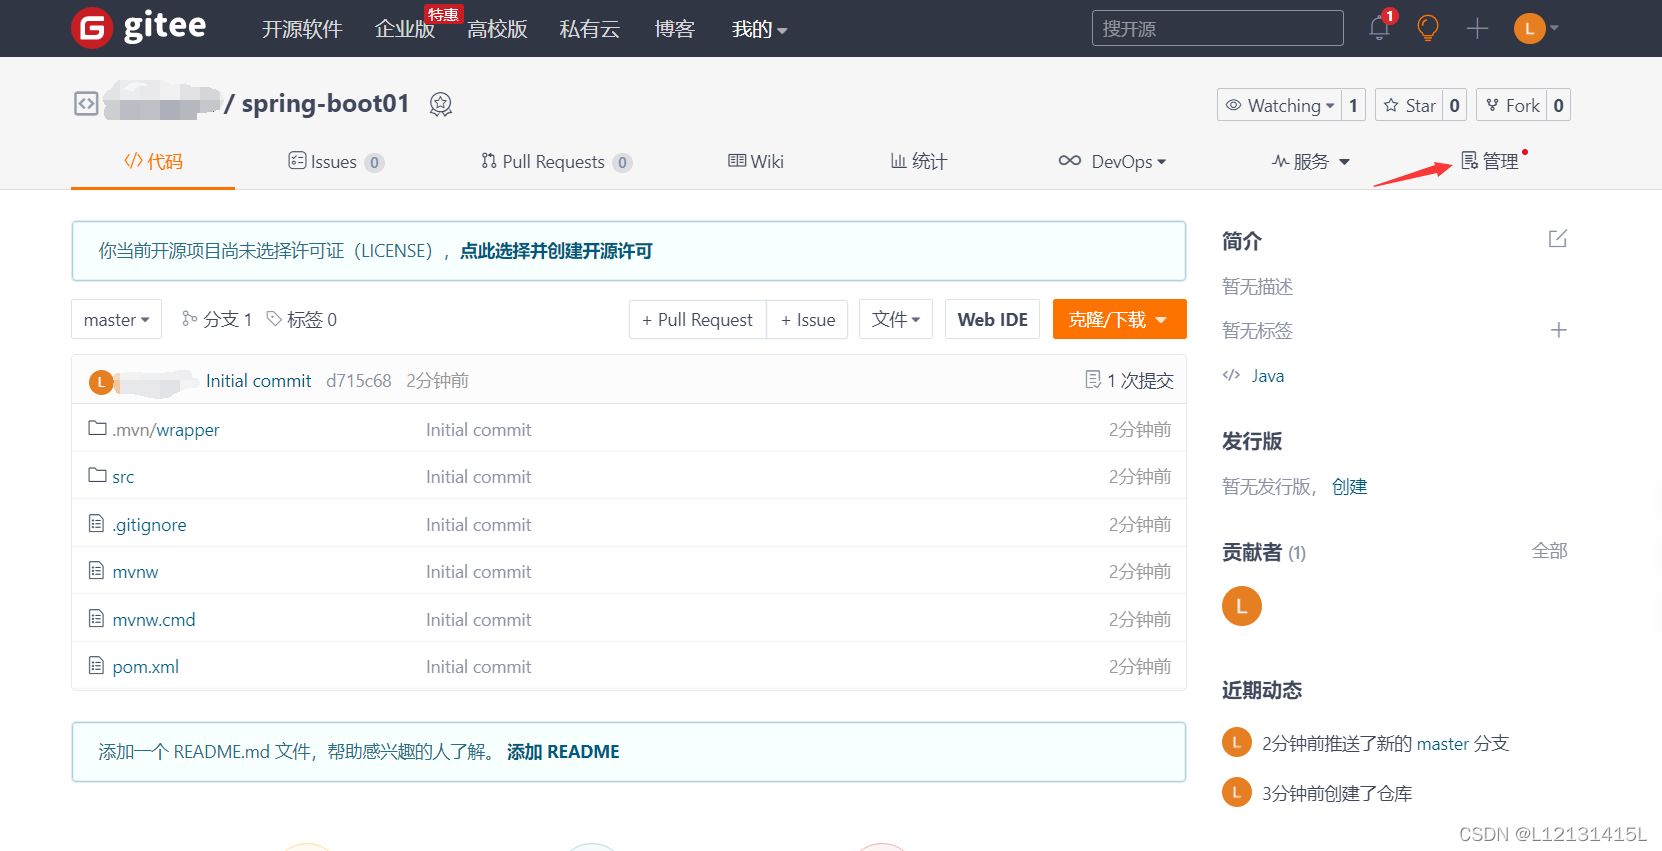Click 点此选择并创建开源许可 link
The height and width of the screenshot is (851, 1662).
(556, 250)
